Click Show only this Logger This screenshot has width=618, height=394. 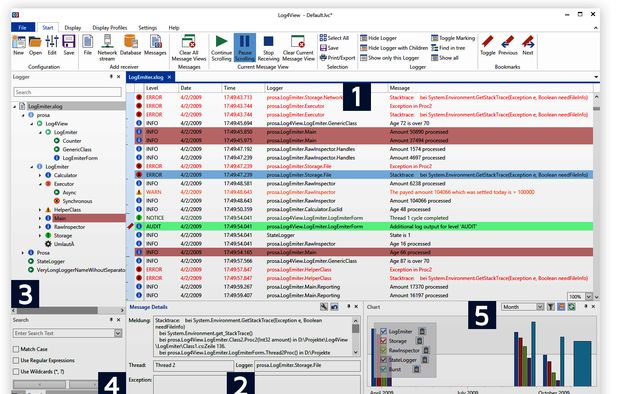tap(389, 58)
